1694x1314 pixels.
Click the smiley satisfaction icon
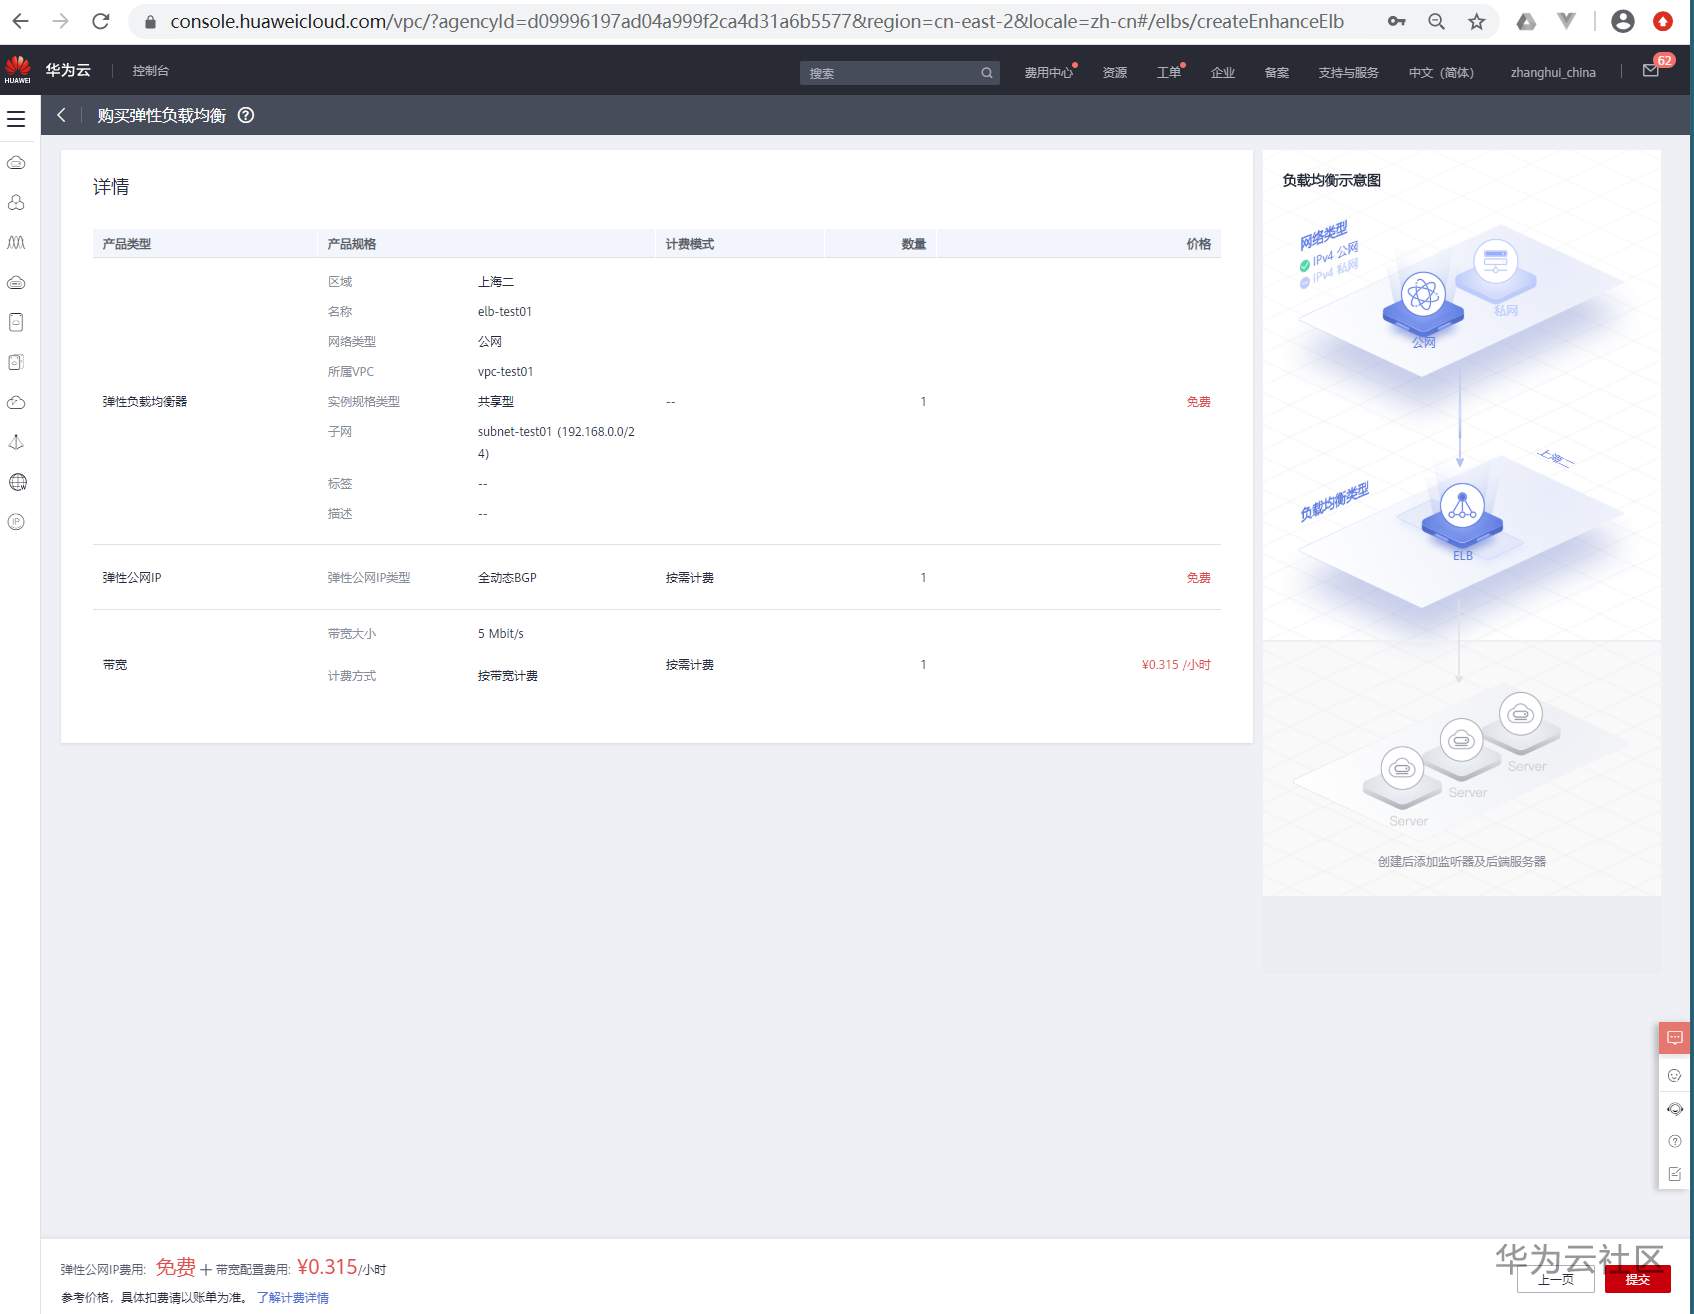[1675, 1076]
